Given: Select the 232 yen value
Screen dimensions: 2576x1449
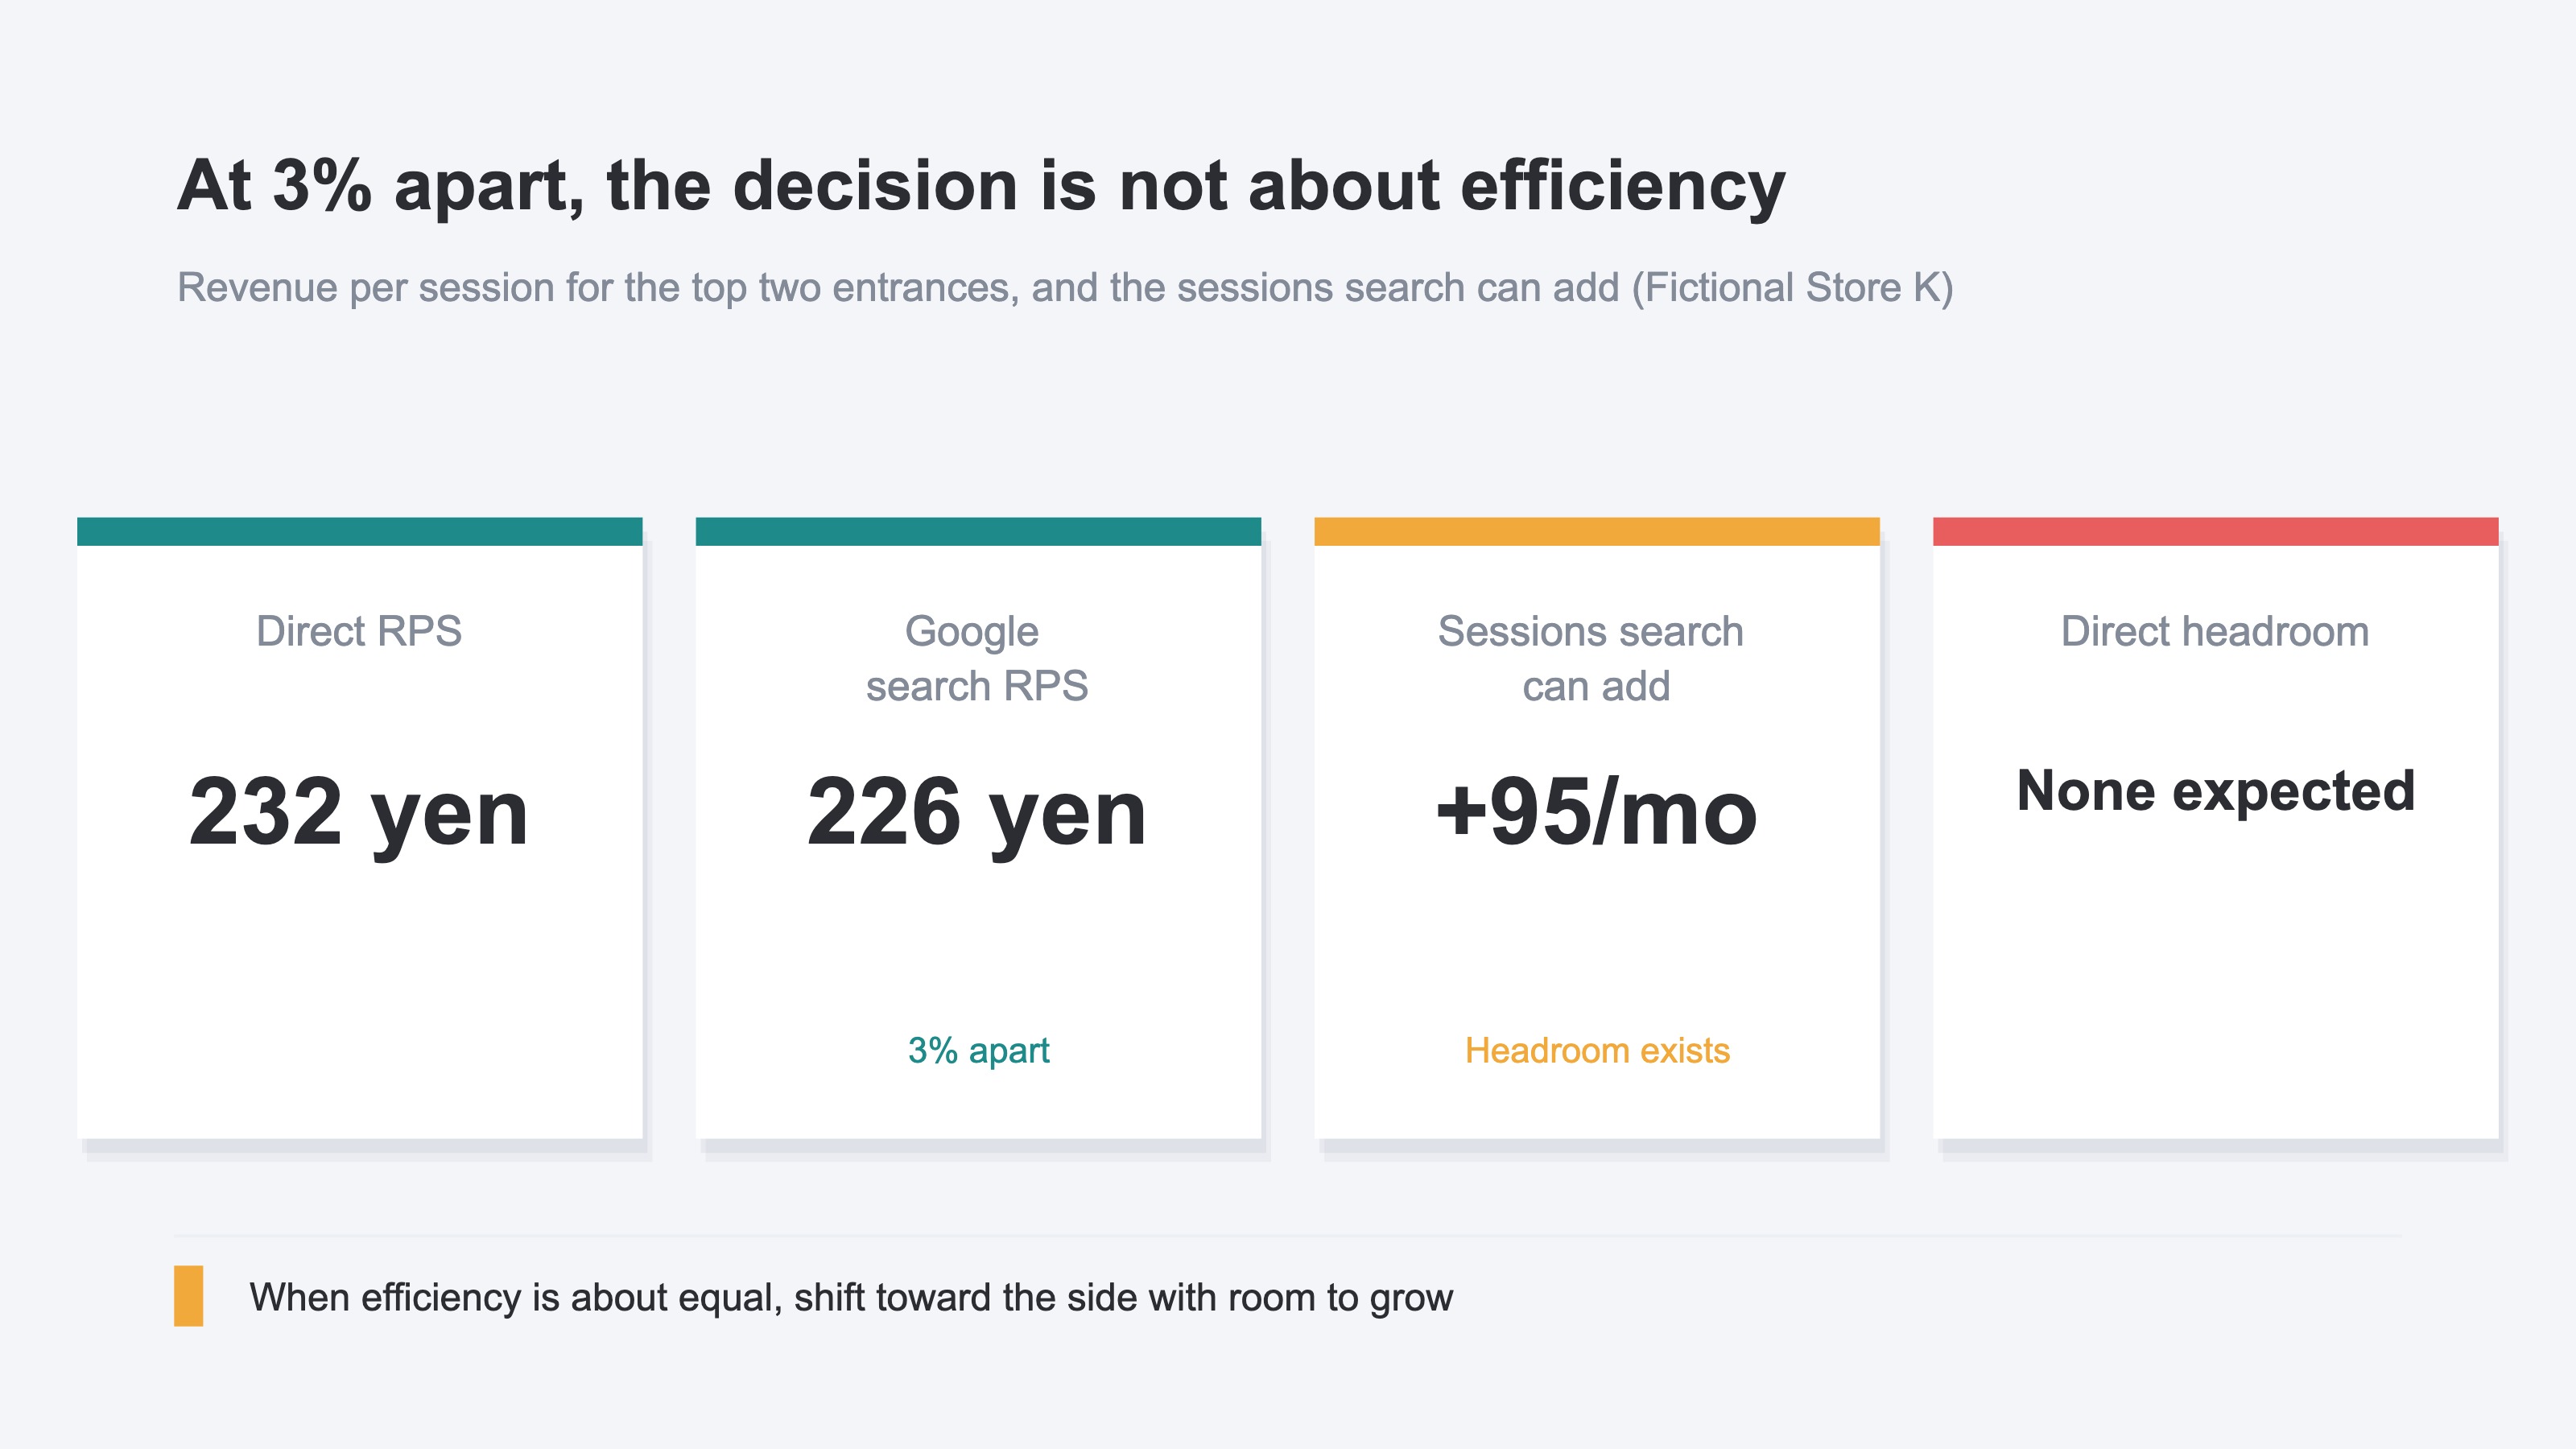Looking at the screenshot, I should pyautogui.click(x=359, y=812).
